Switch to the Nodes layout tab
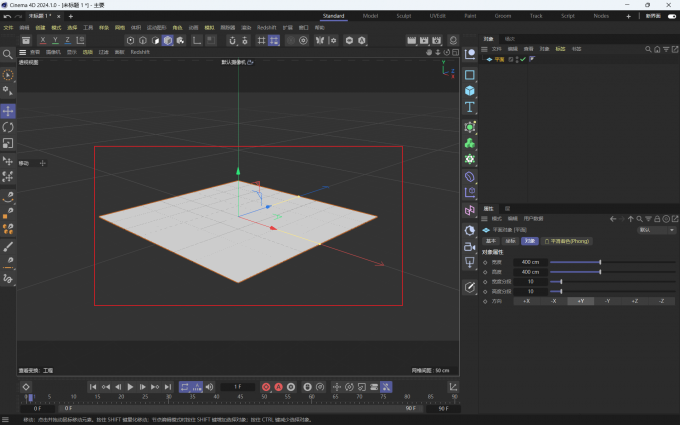This screenshot has width=680, height=425. pyautogui.click(x=601, y=16)
